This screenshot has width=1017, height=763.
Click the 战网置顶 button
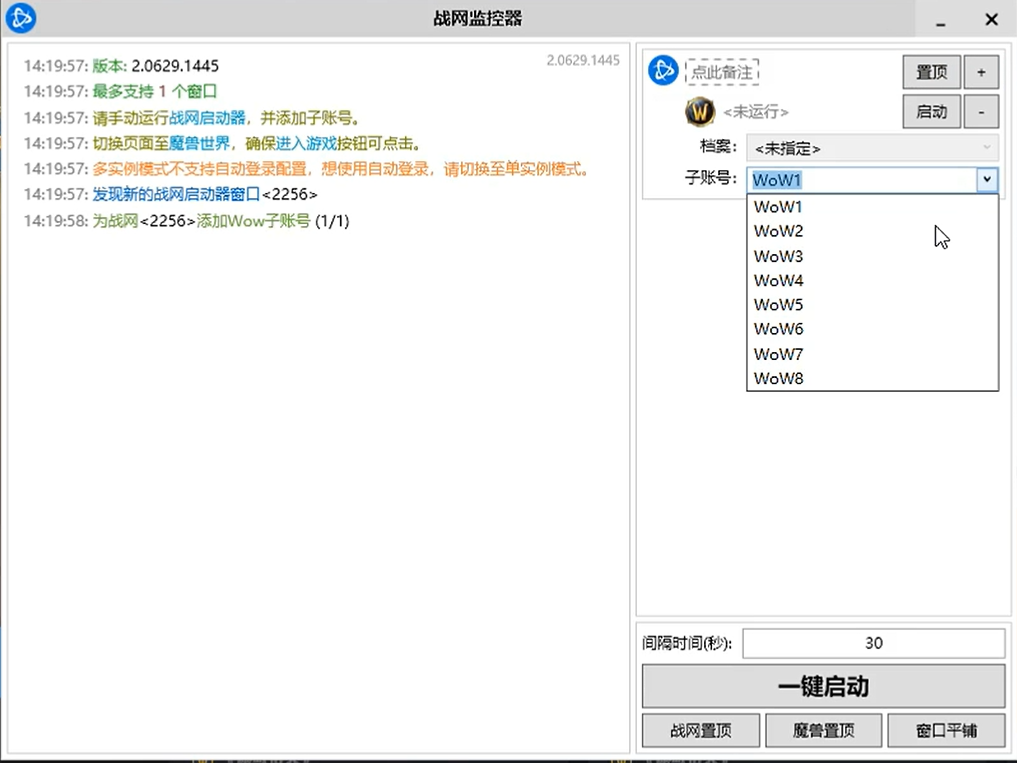pos(700,731)
